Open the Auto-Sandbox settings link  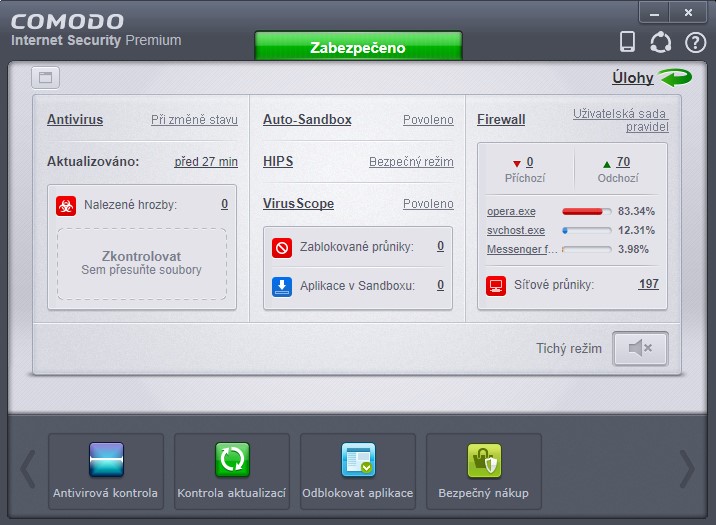point(307,120)
